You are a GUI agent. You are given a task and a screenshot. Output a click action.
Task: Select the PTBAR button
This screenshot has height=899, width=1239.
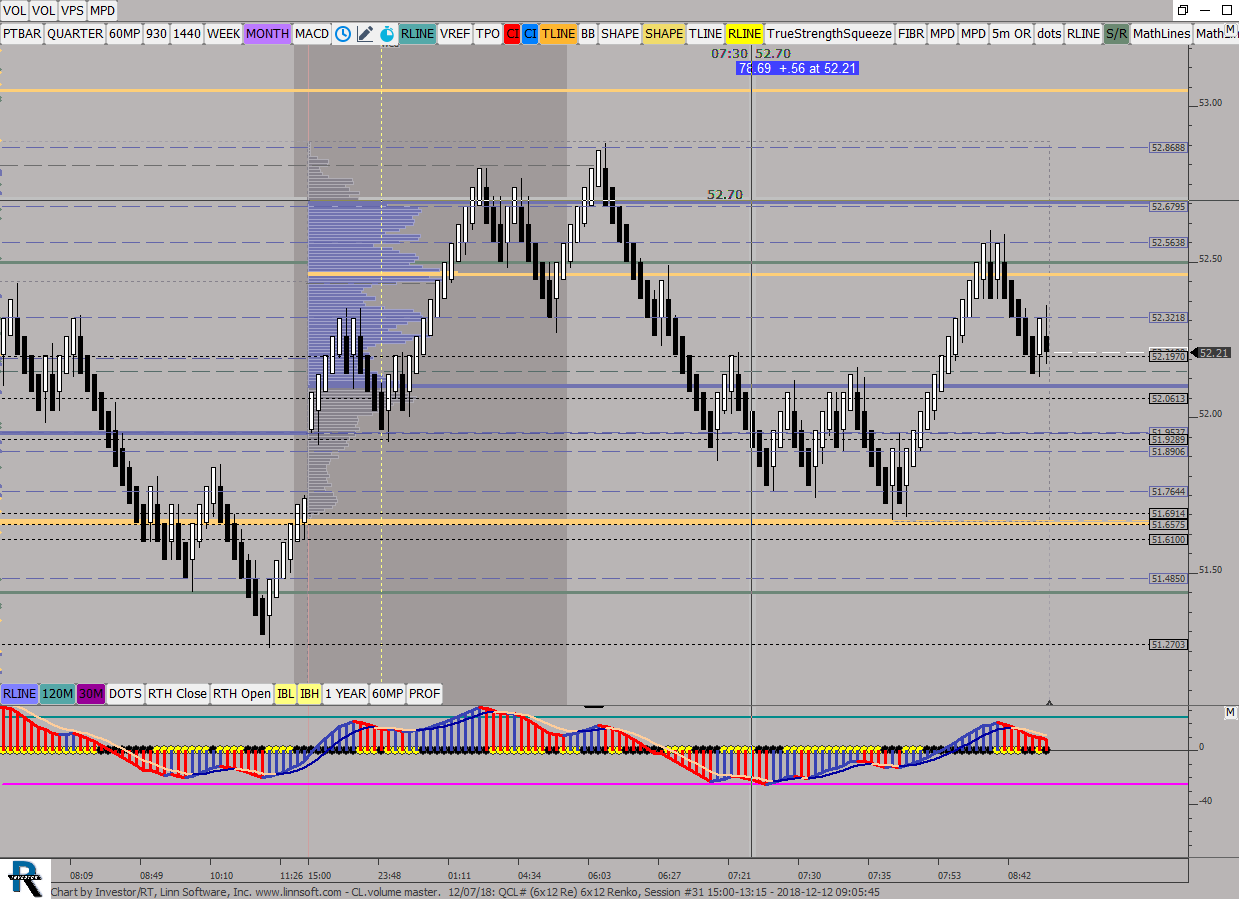click(x=22, y=34)
